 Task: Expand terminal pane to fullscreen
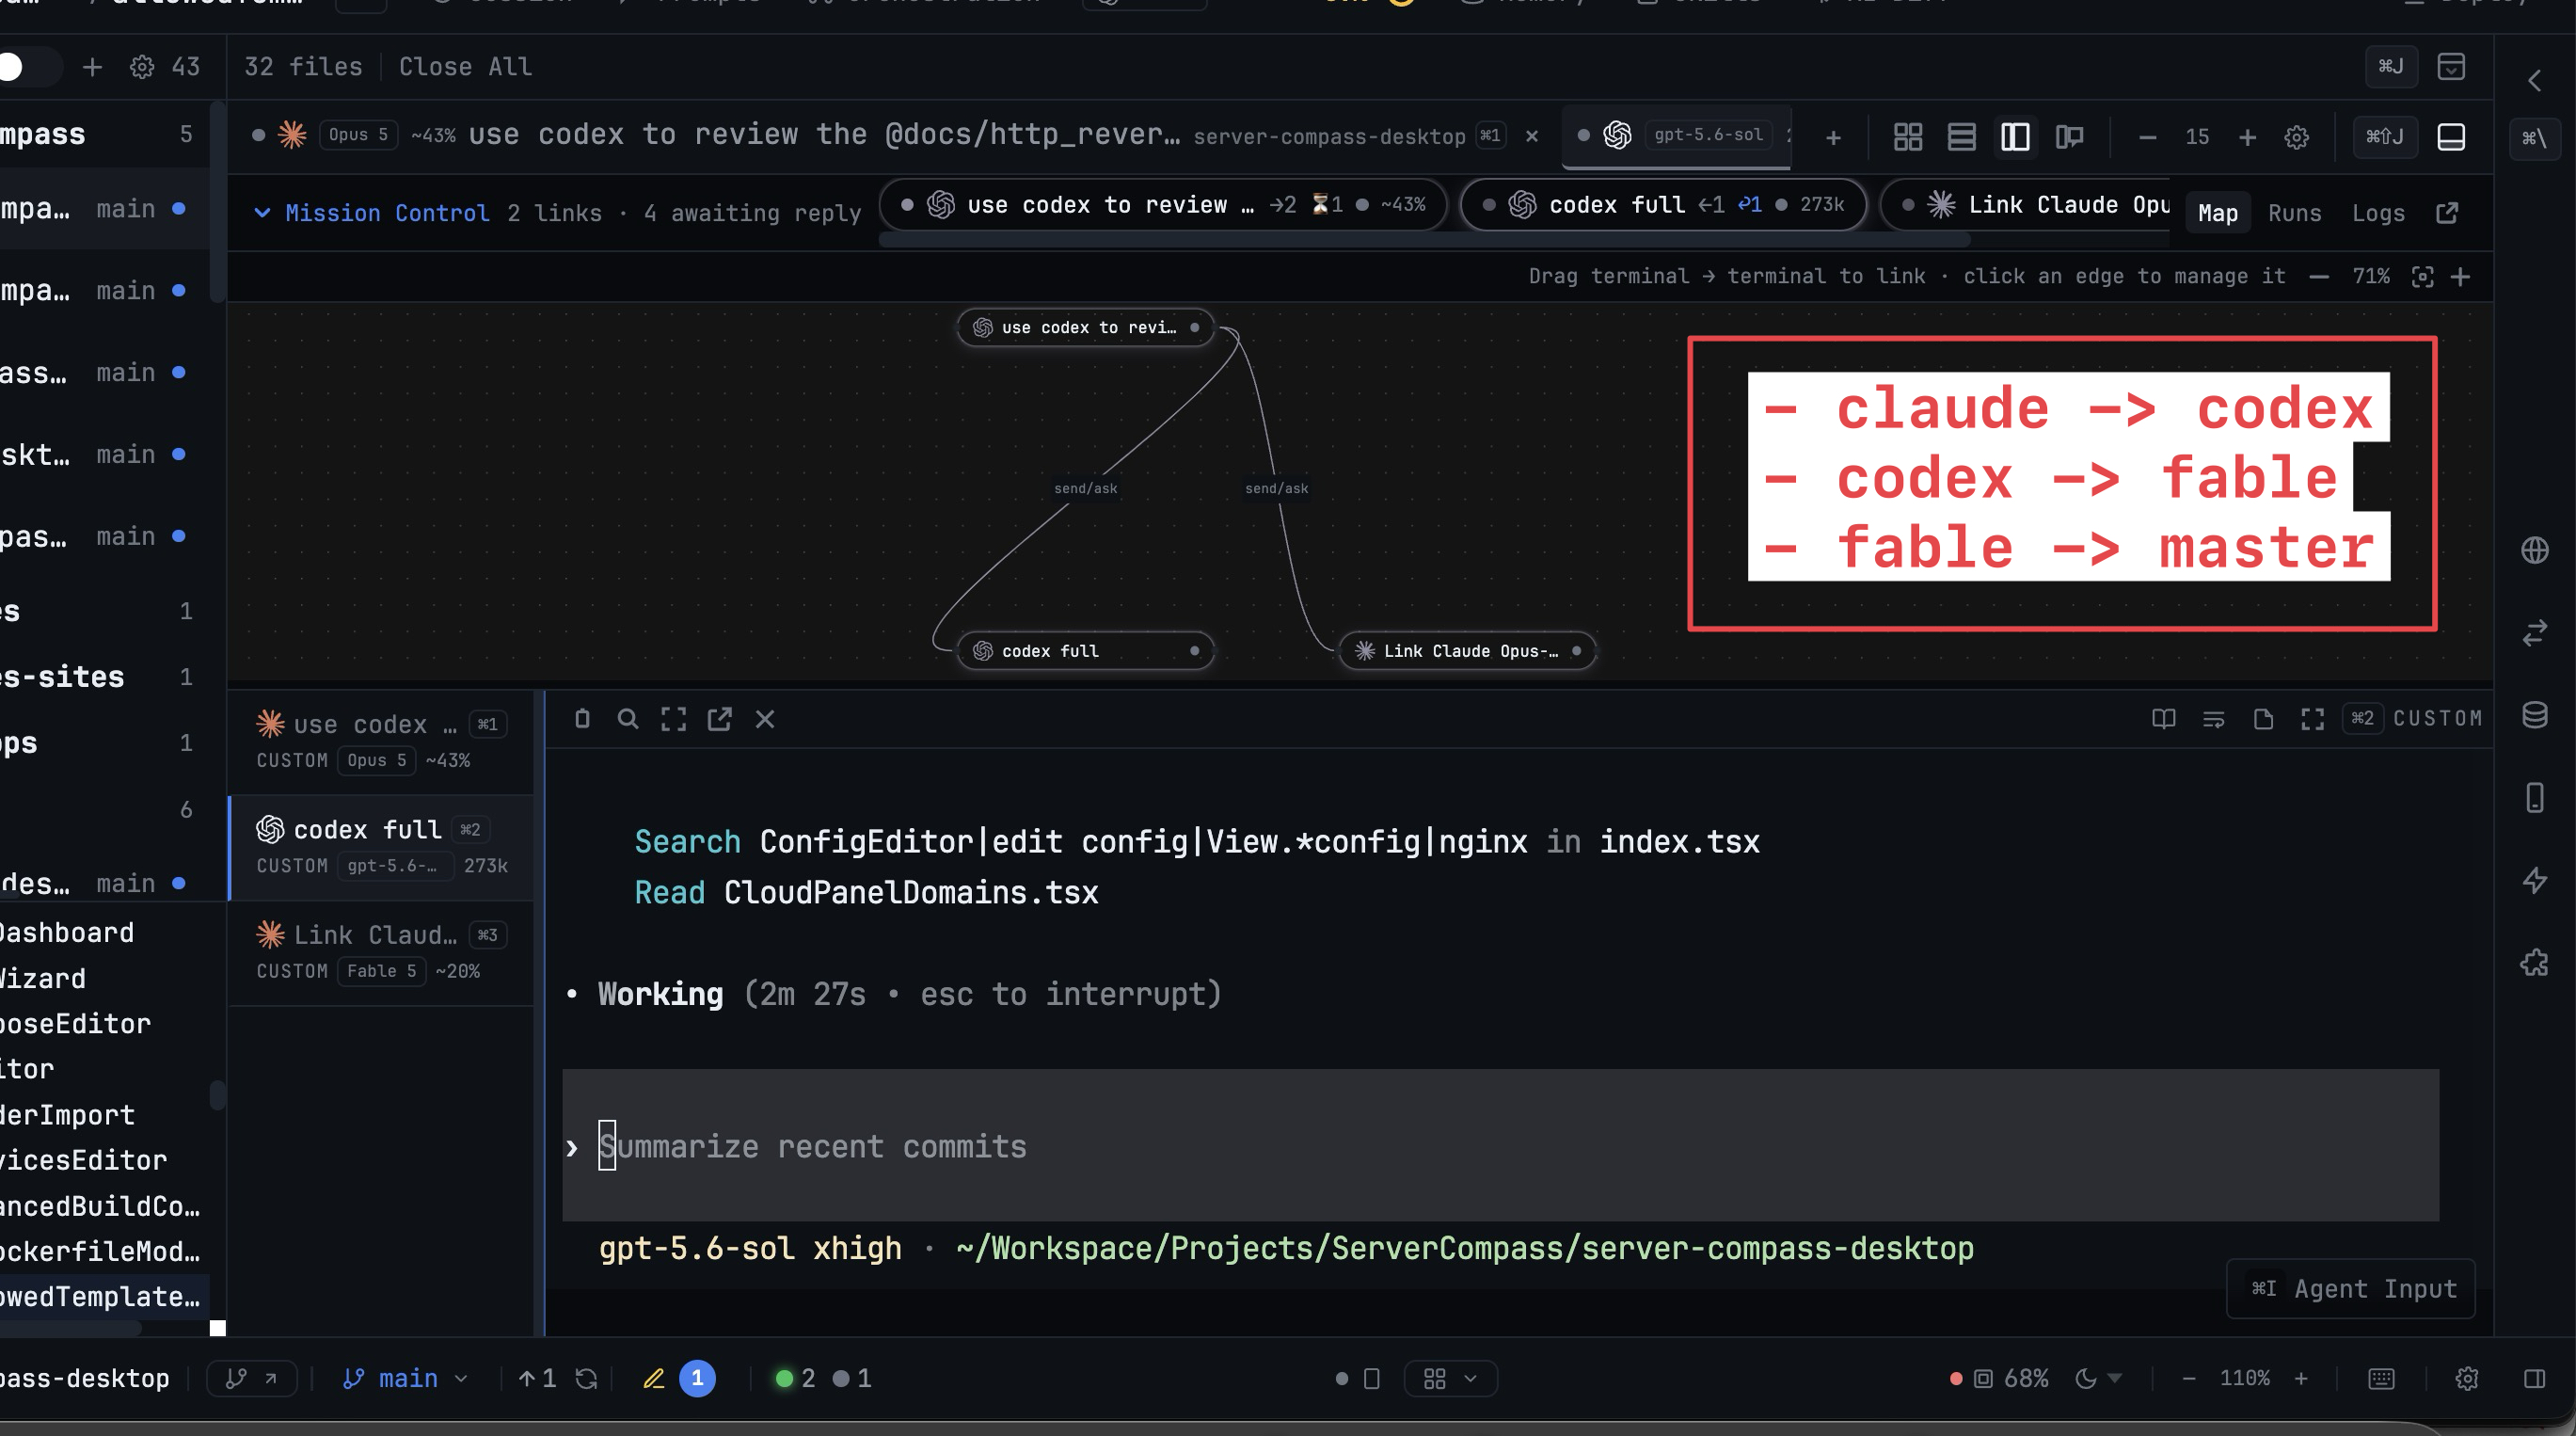coord(673,719)
